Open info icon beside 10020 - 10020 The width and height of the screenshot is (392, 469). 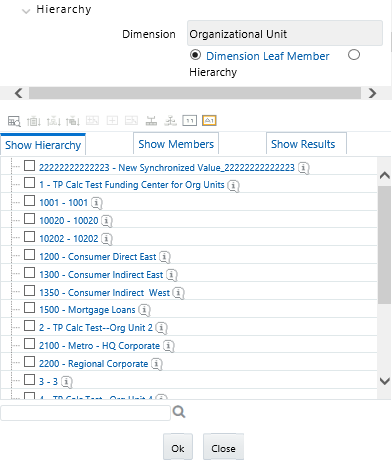coord(107,221)
